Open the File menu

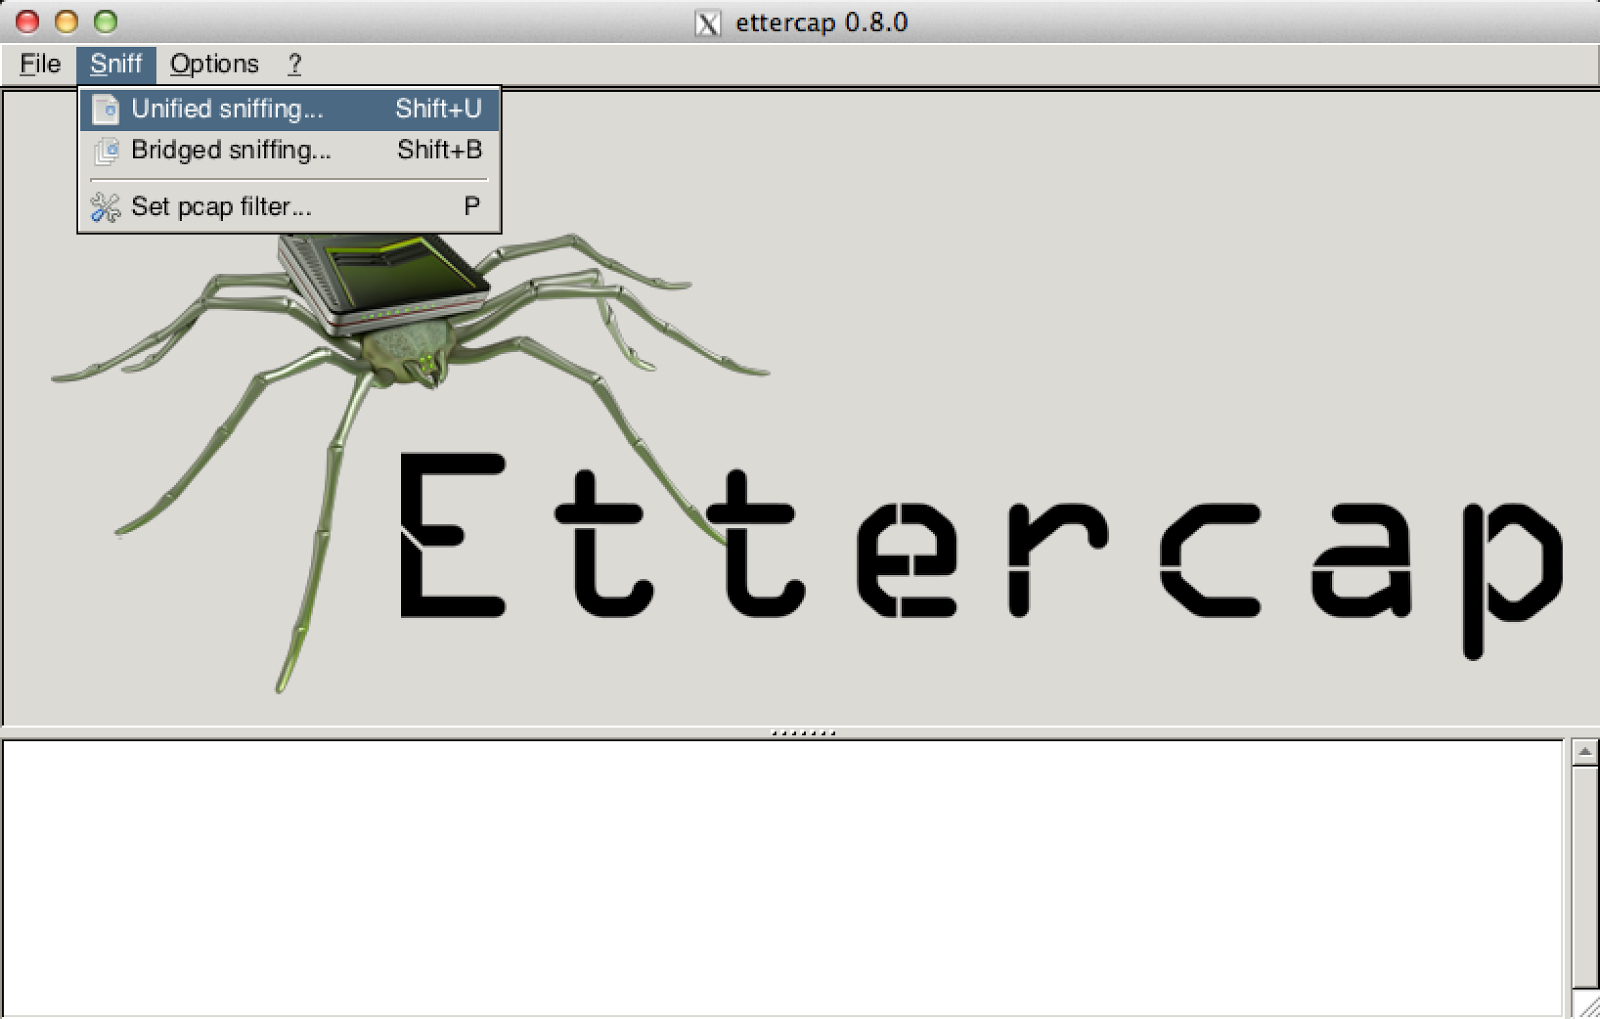pos(40,64)
